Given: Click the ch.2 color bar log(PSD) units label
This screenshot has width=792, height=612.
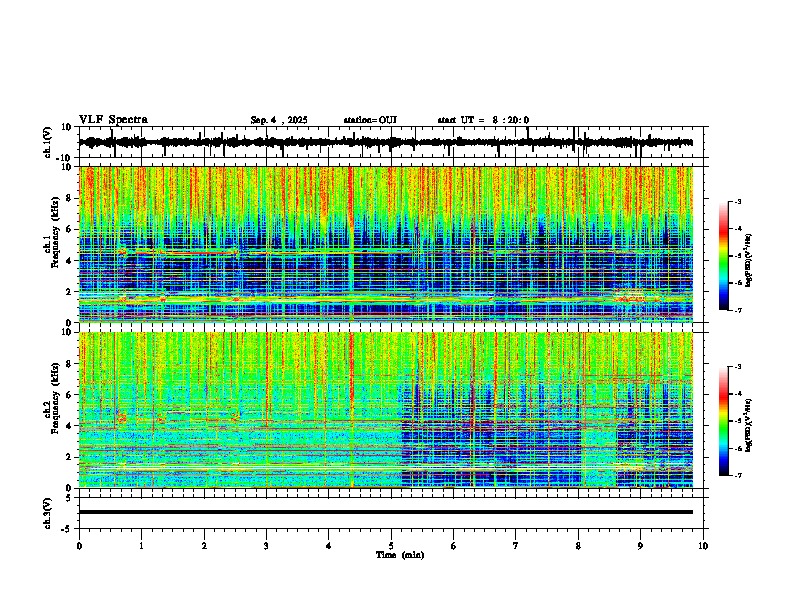Looking at the screenshot, I should pyautogui.click(x=749, y=425).
